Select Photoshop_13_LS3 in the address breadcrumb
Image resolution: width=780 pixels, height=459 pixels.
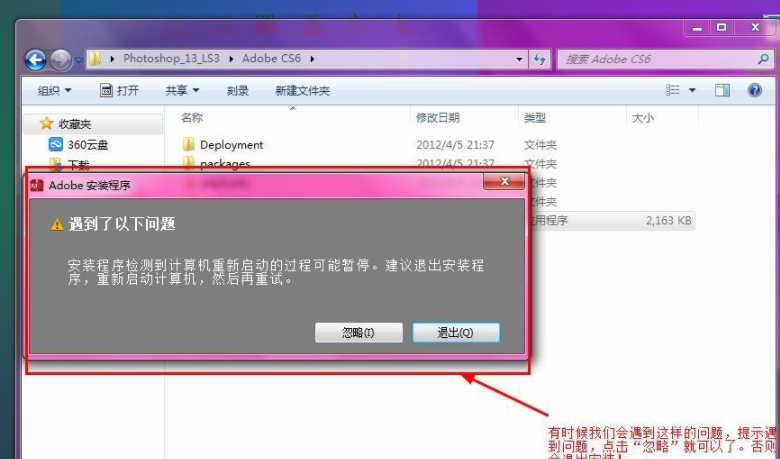point(171,58)
